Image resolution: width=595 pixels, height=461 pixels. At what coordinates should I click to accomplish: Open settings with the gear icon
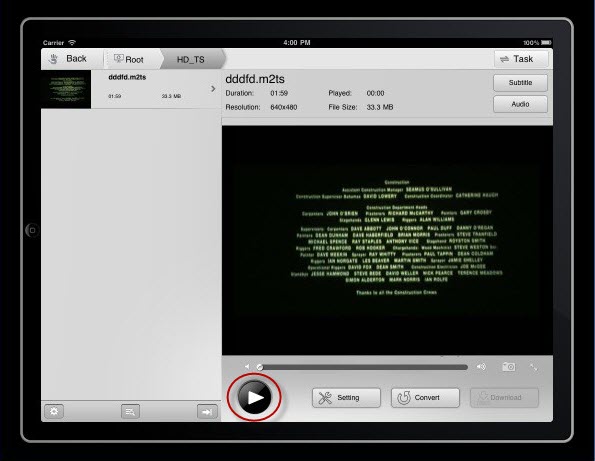click(x=54, y=411)
